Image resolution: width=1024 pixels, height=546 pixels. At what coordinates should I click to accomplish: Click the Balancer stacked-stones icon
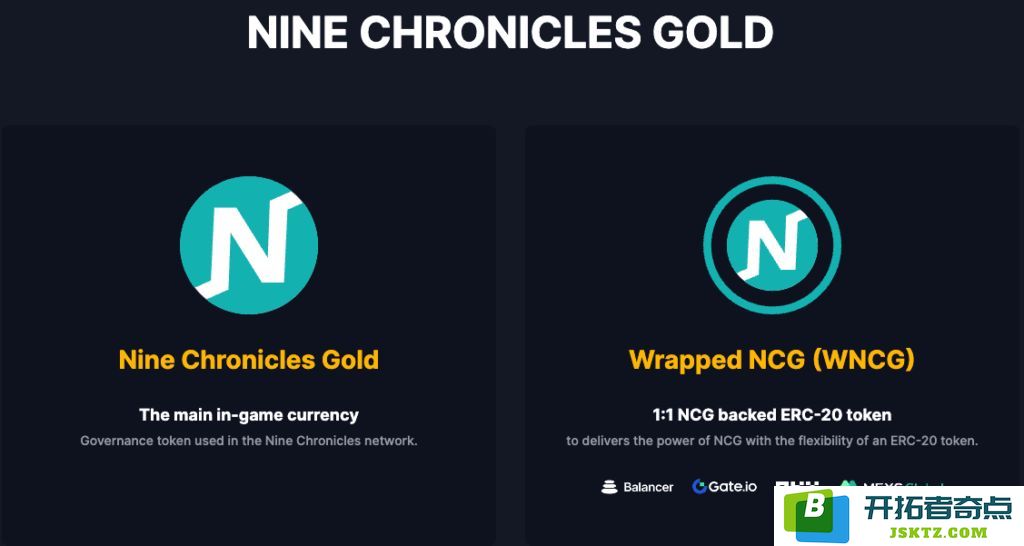click(x=609, y=487)
